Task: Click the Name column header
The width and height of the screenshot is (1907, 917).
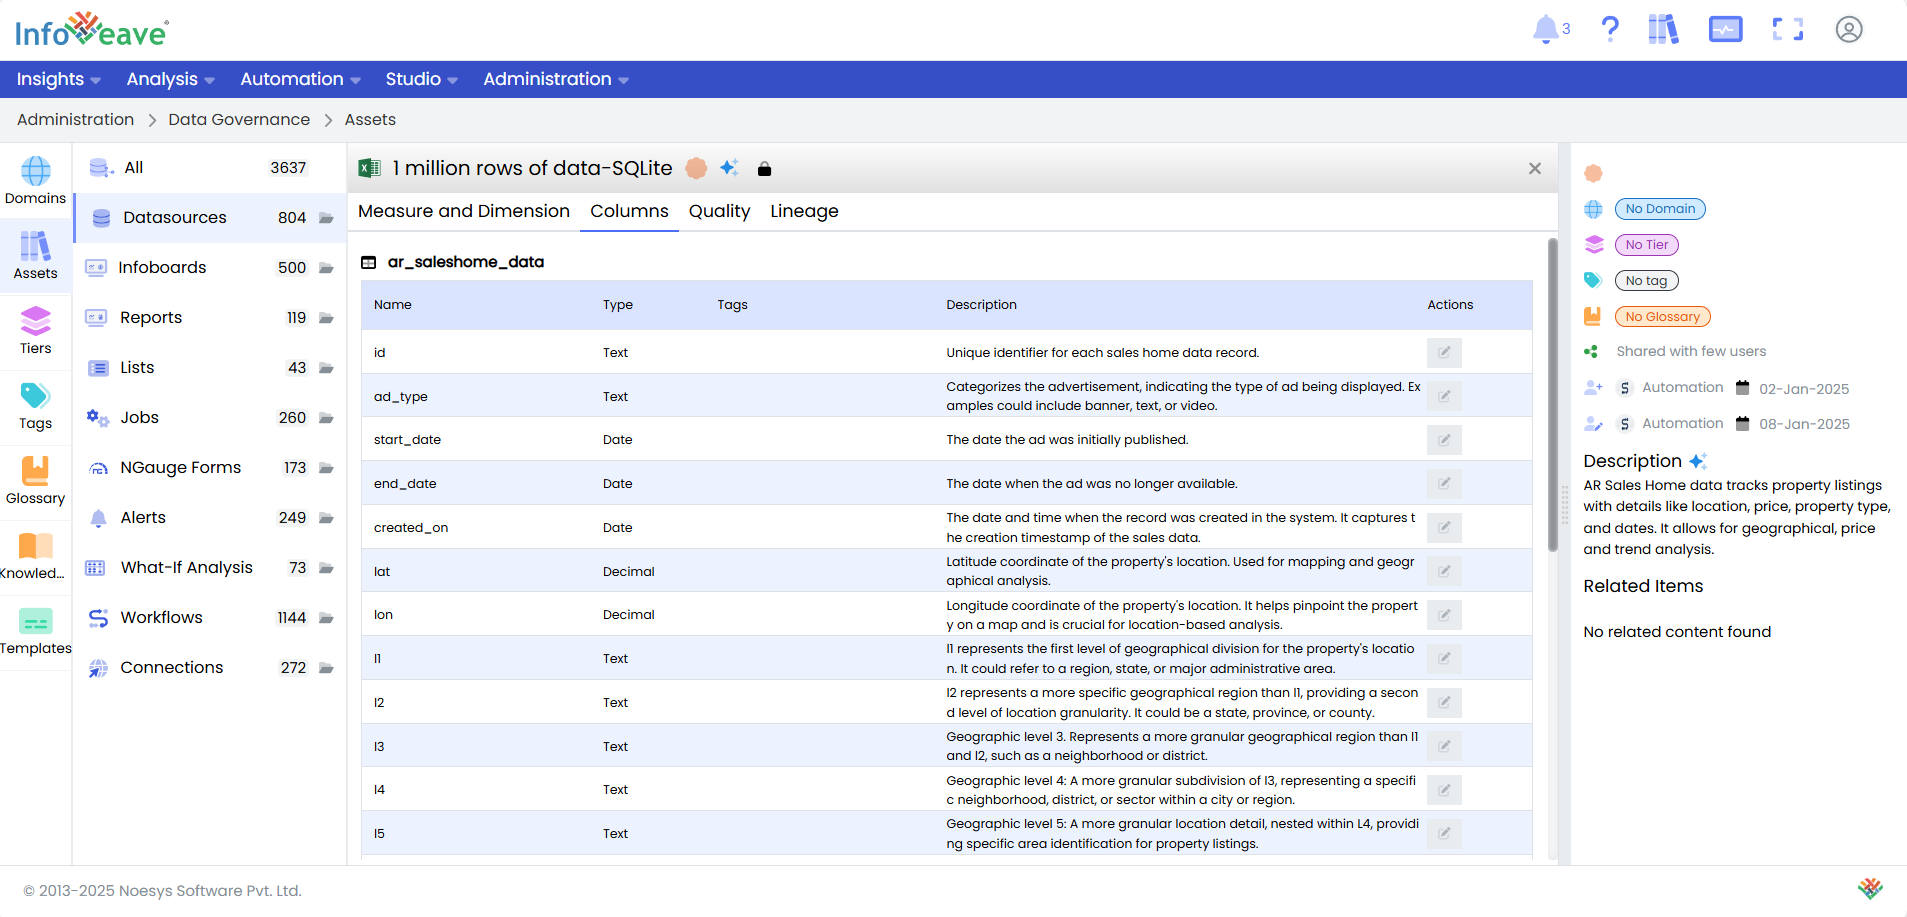Action: click(x=393, y=305)
